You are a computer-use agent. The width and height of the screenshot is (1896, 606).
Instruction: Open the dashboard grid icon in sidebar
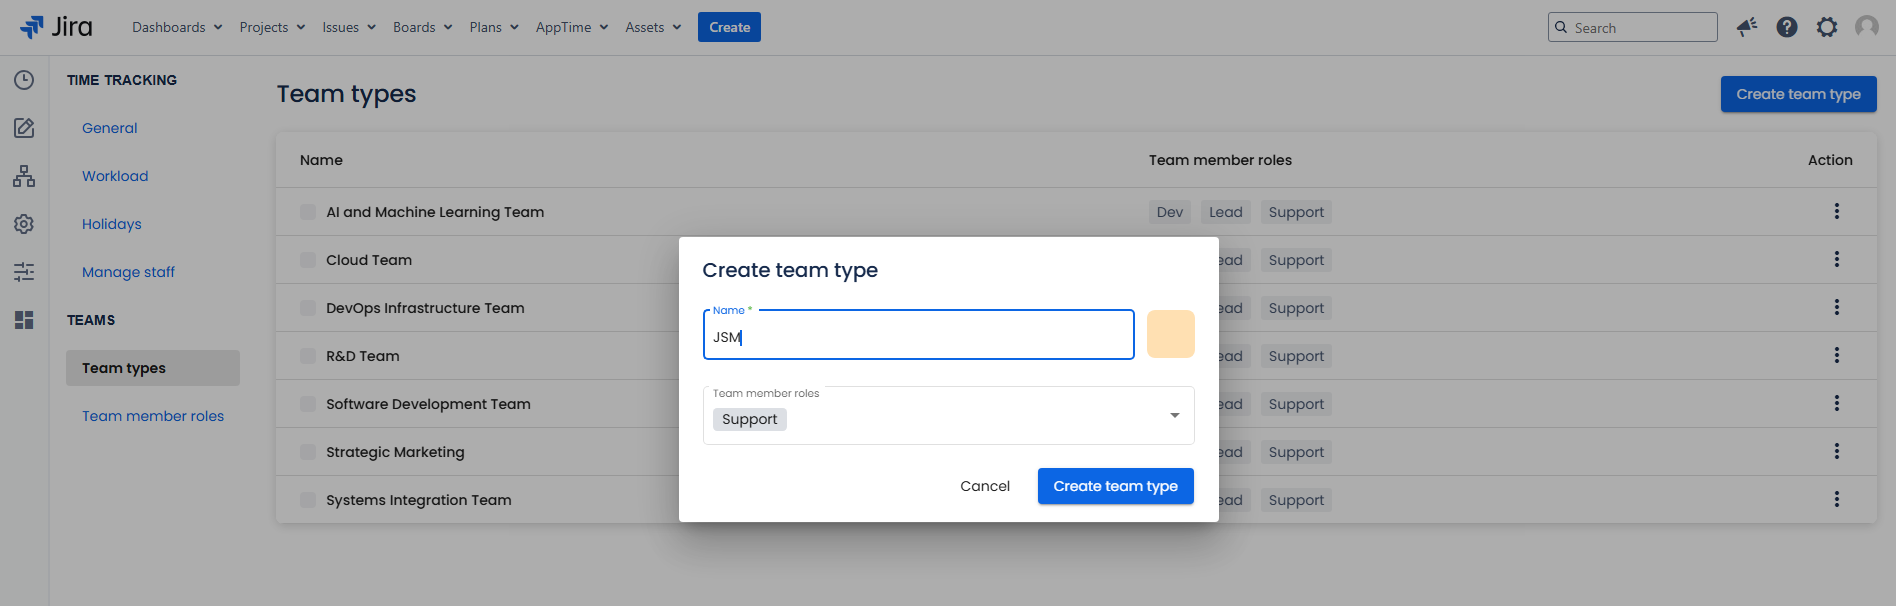(x=24, y=320)
